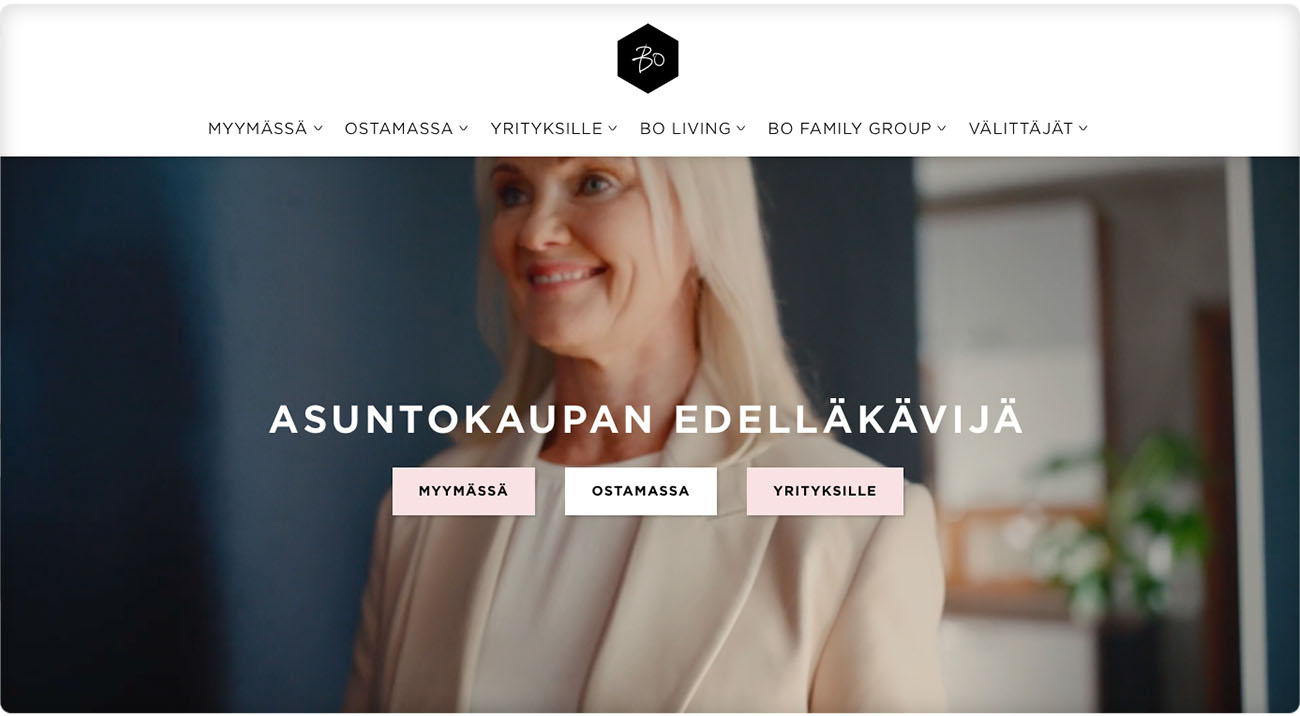The image size is (1300, 716).
Task: Click the ASUNTOKAUPAN EDELLÄKÄVIJÄ headline
Action: [x=646, y=419]
